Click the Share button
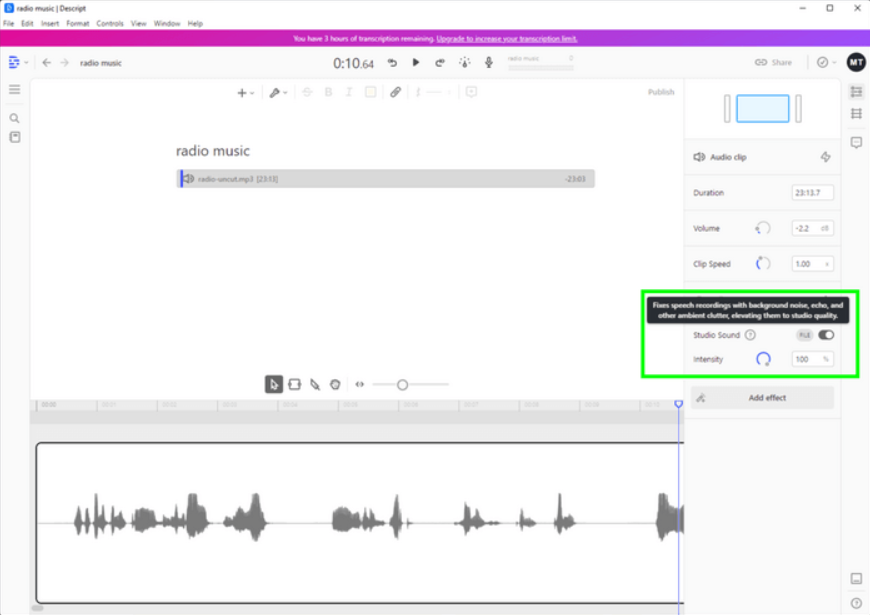 tap(773, 61)
